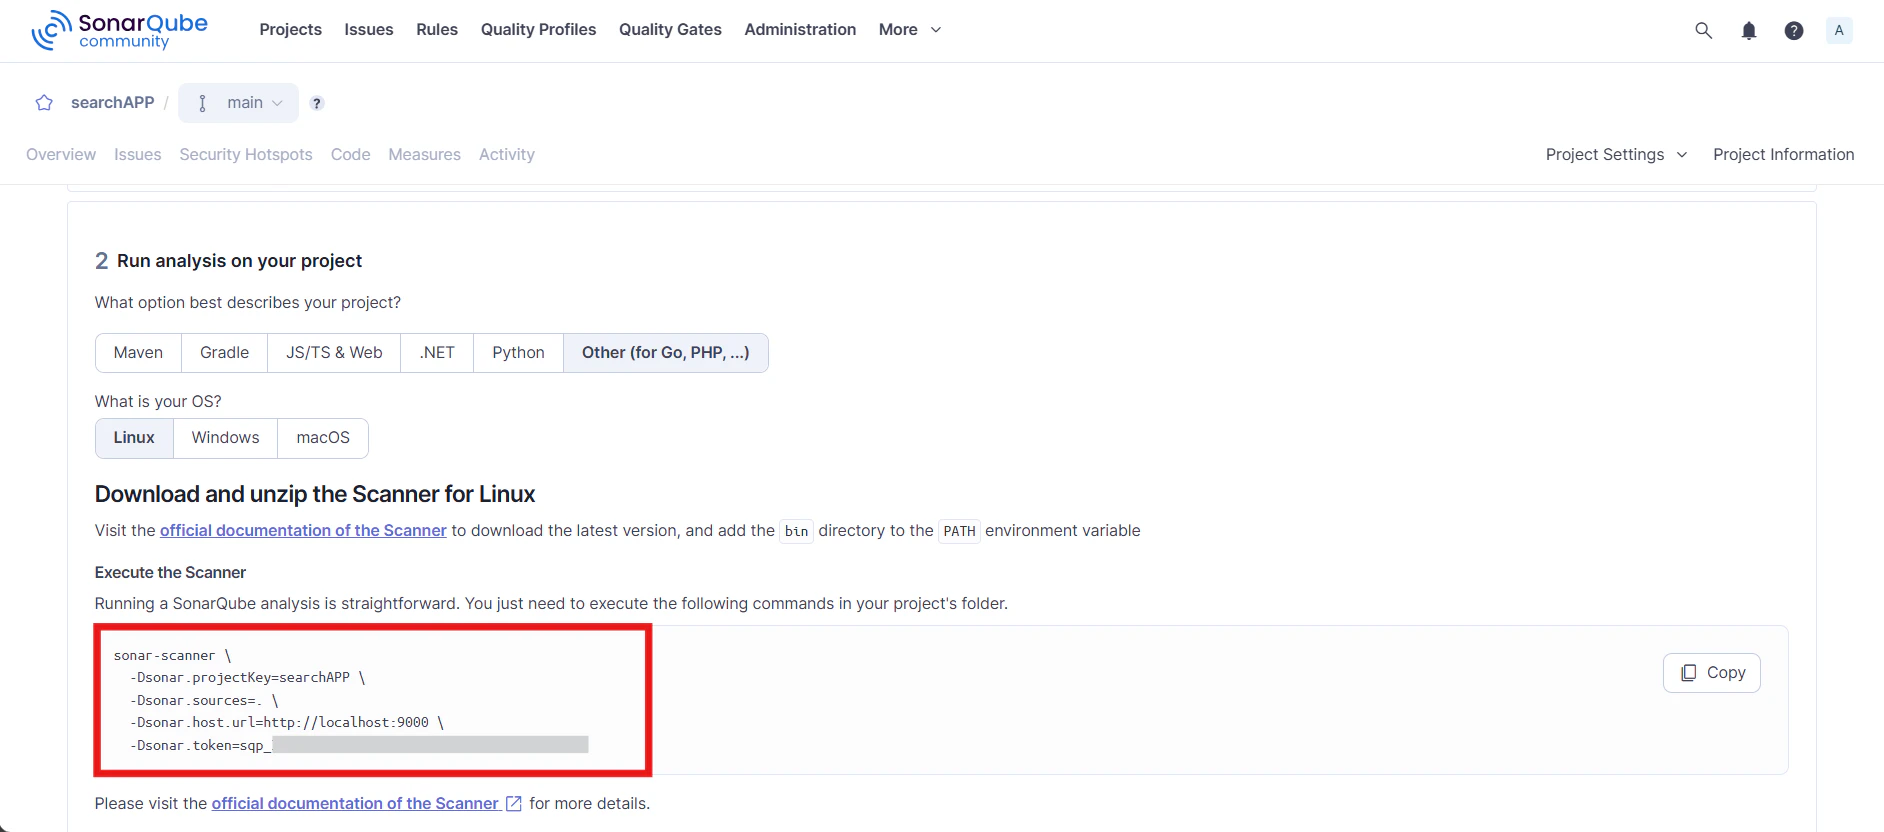Select the .NET project option
Viewport: 1884px width, 832px height.
[x=437, y=353]
